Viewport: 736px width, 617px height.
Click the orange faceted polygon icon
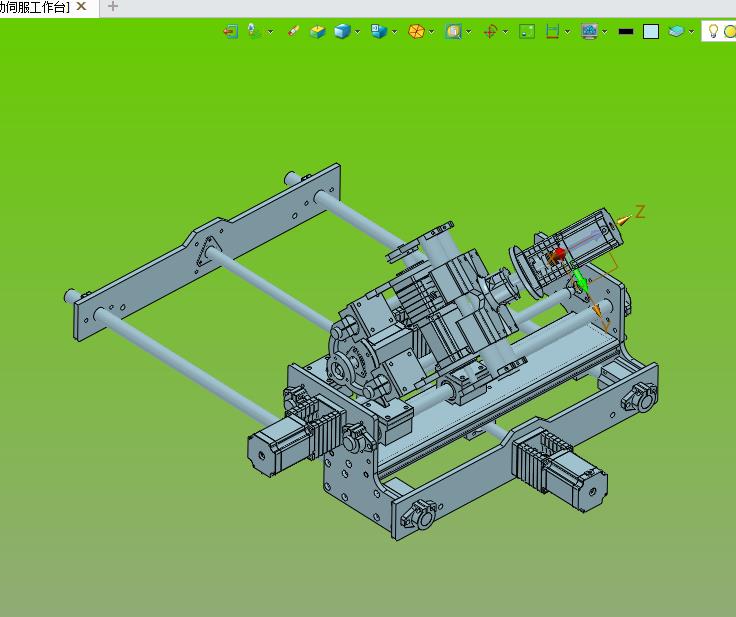(x=416, y=31)
